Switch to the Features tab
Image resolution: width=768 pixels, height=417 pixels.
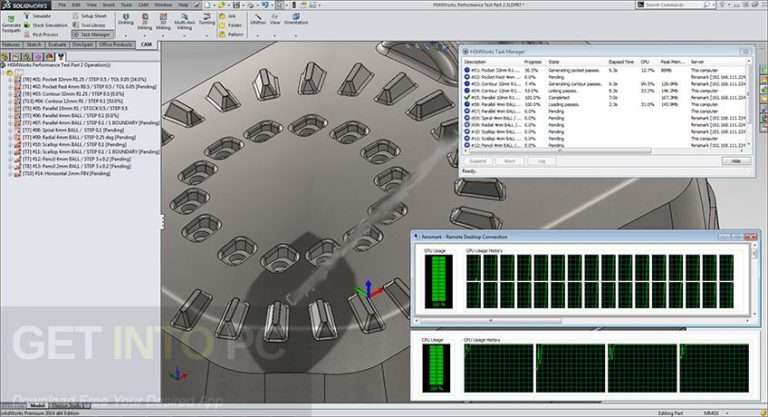point(11,45)
